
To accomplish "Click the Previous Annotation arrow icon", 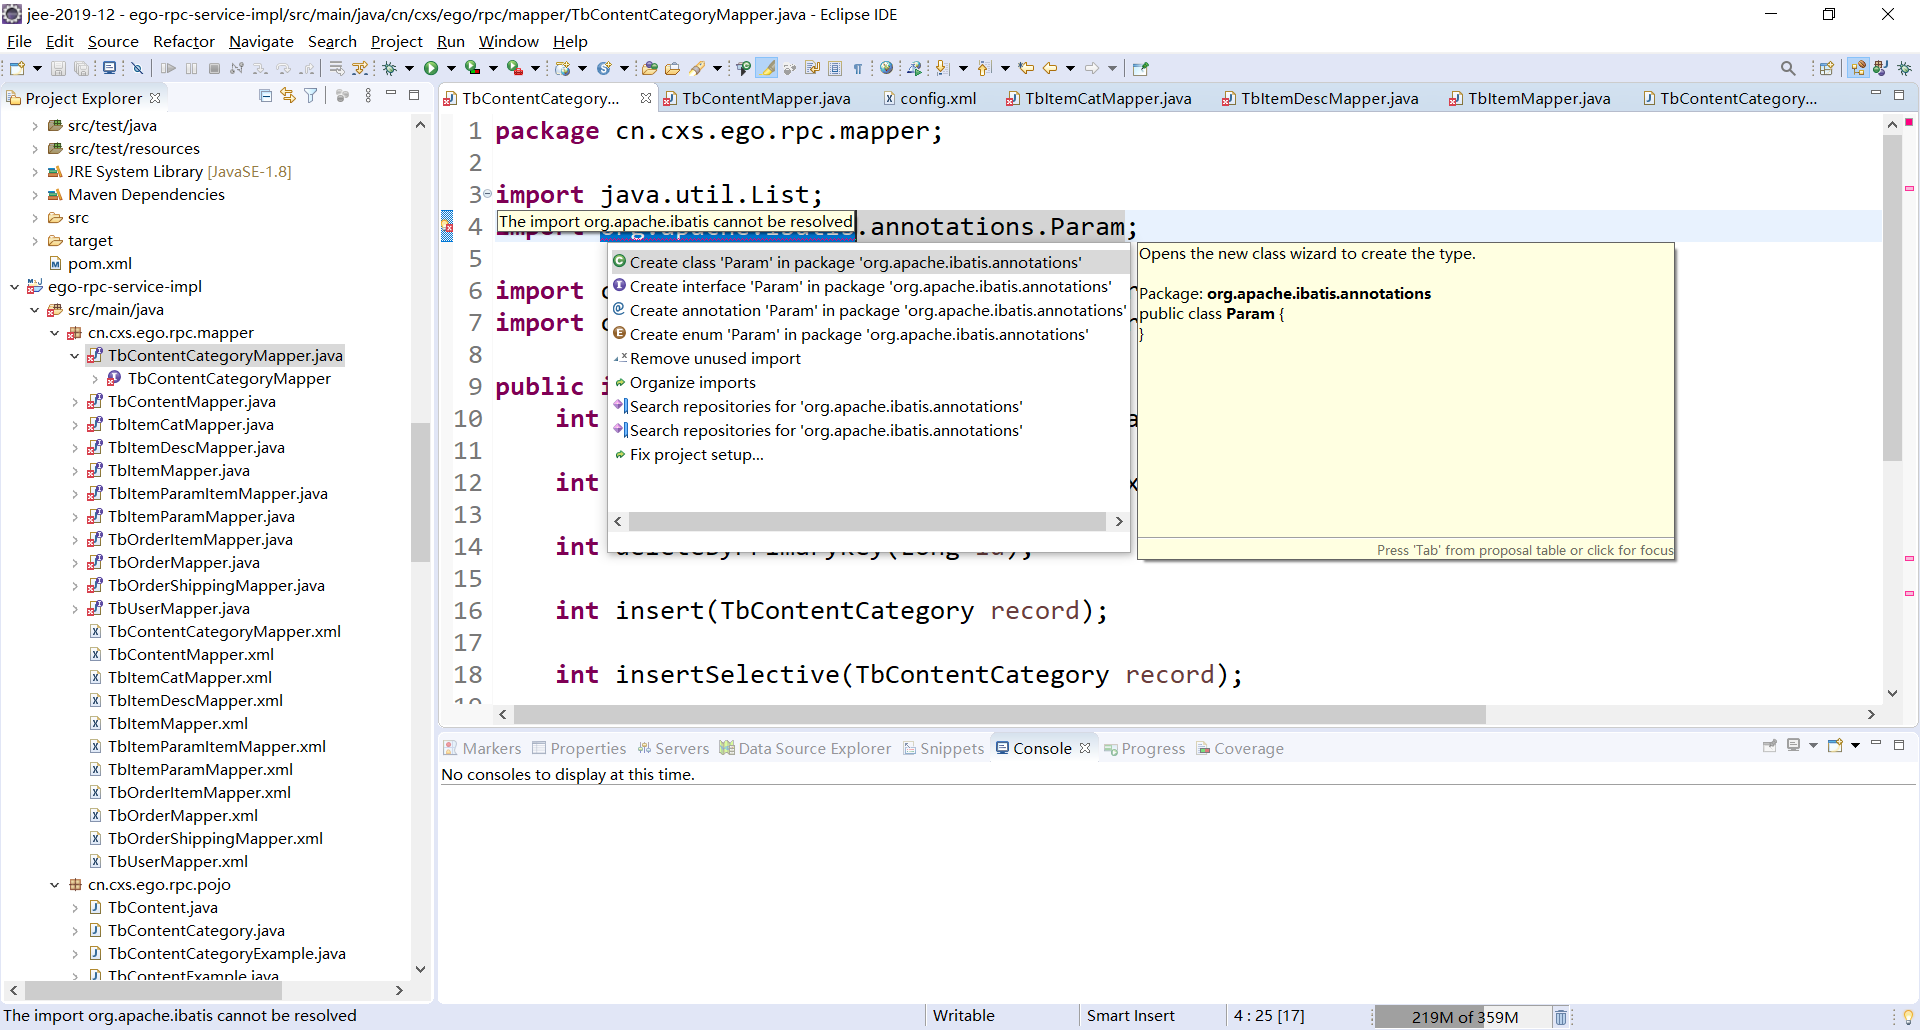I will click(x=984, y=68).
